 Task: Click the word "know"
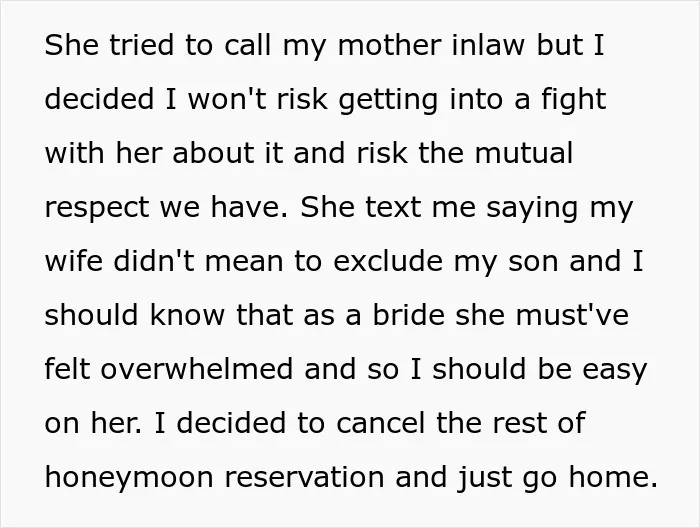[x=187, y=315]
